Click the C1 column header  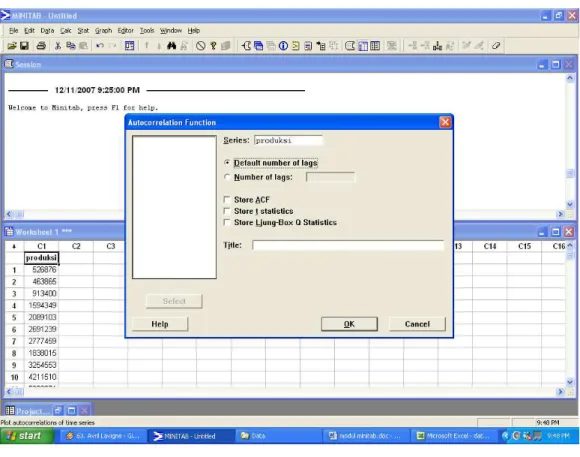[41, 246]
